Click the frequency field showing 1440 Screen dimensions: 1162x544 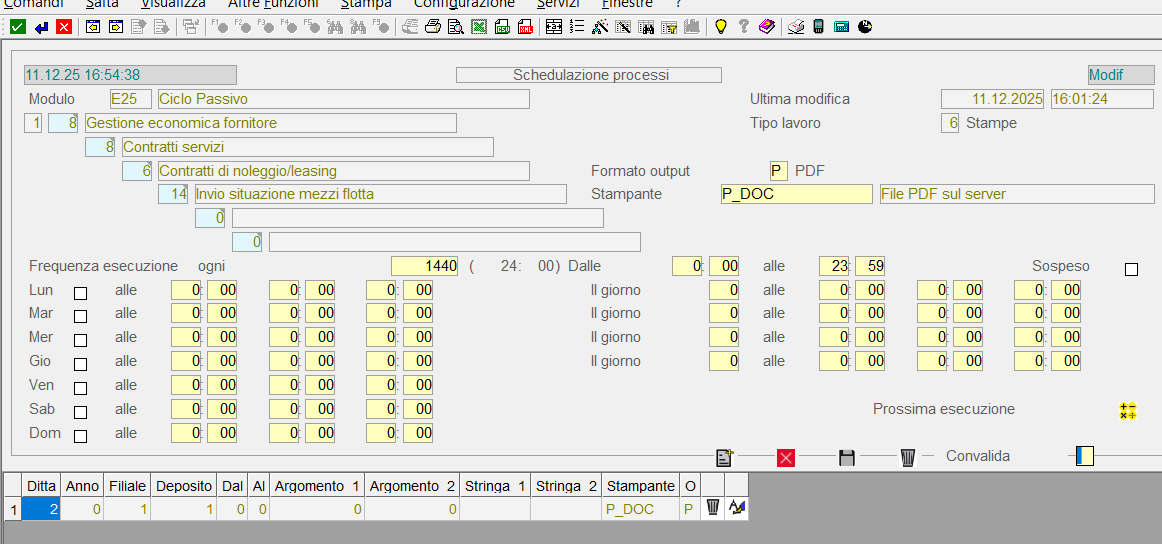point(425,266)
